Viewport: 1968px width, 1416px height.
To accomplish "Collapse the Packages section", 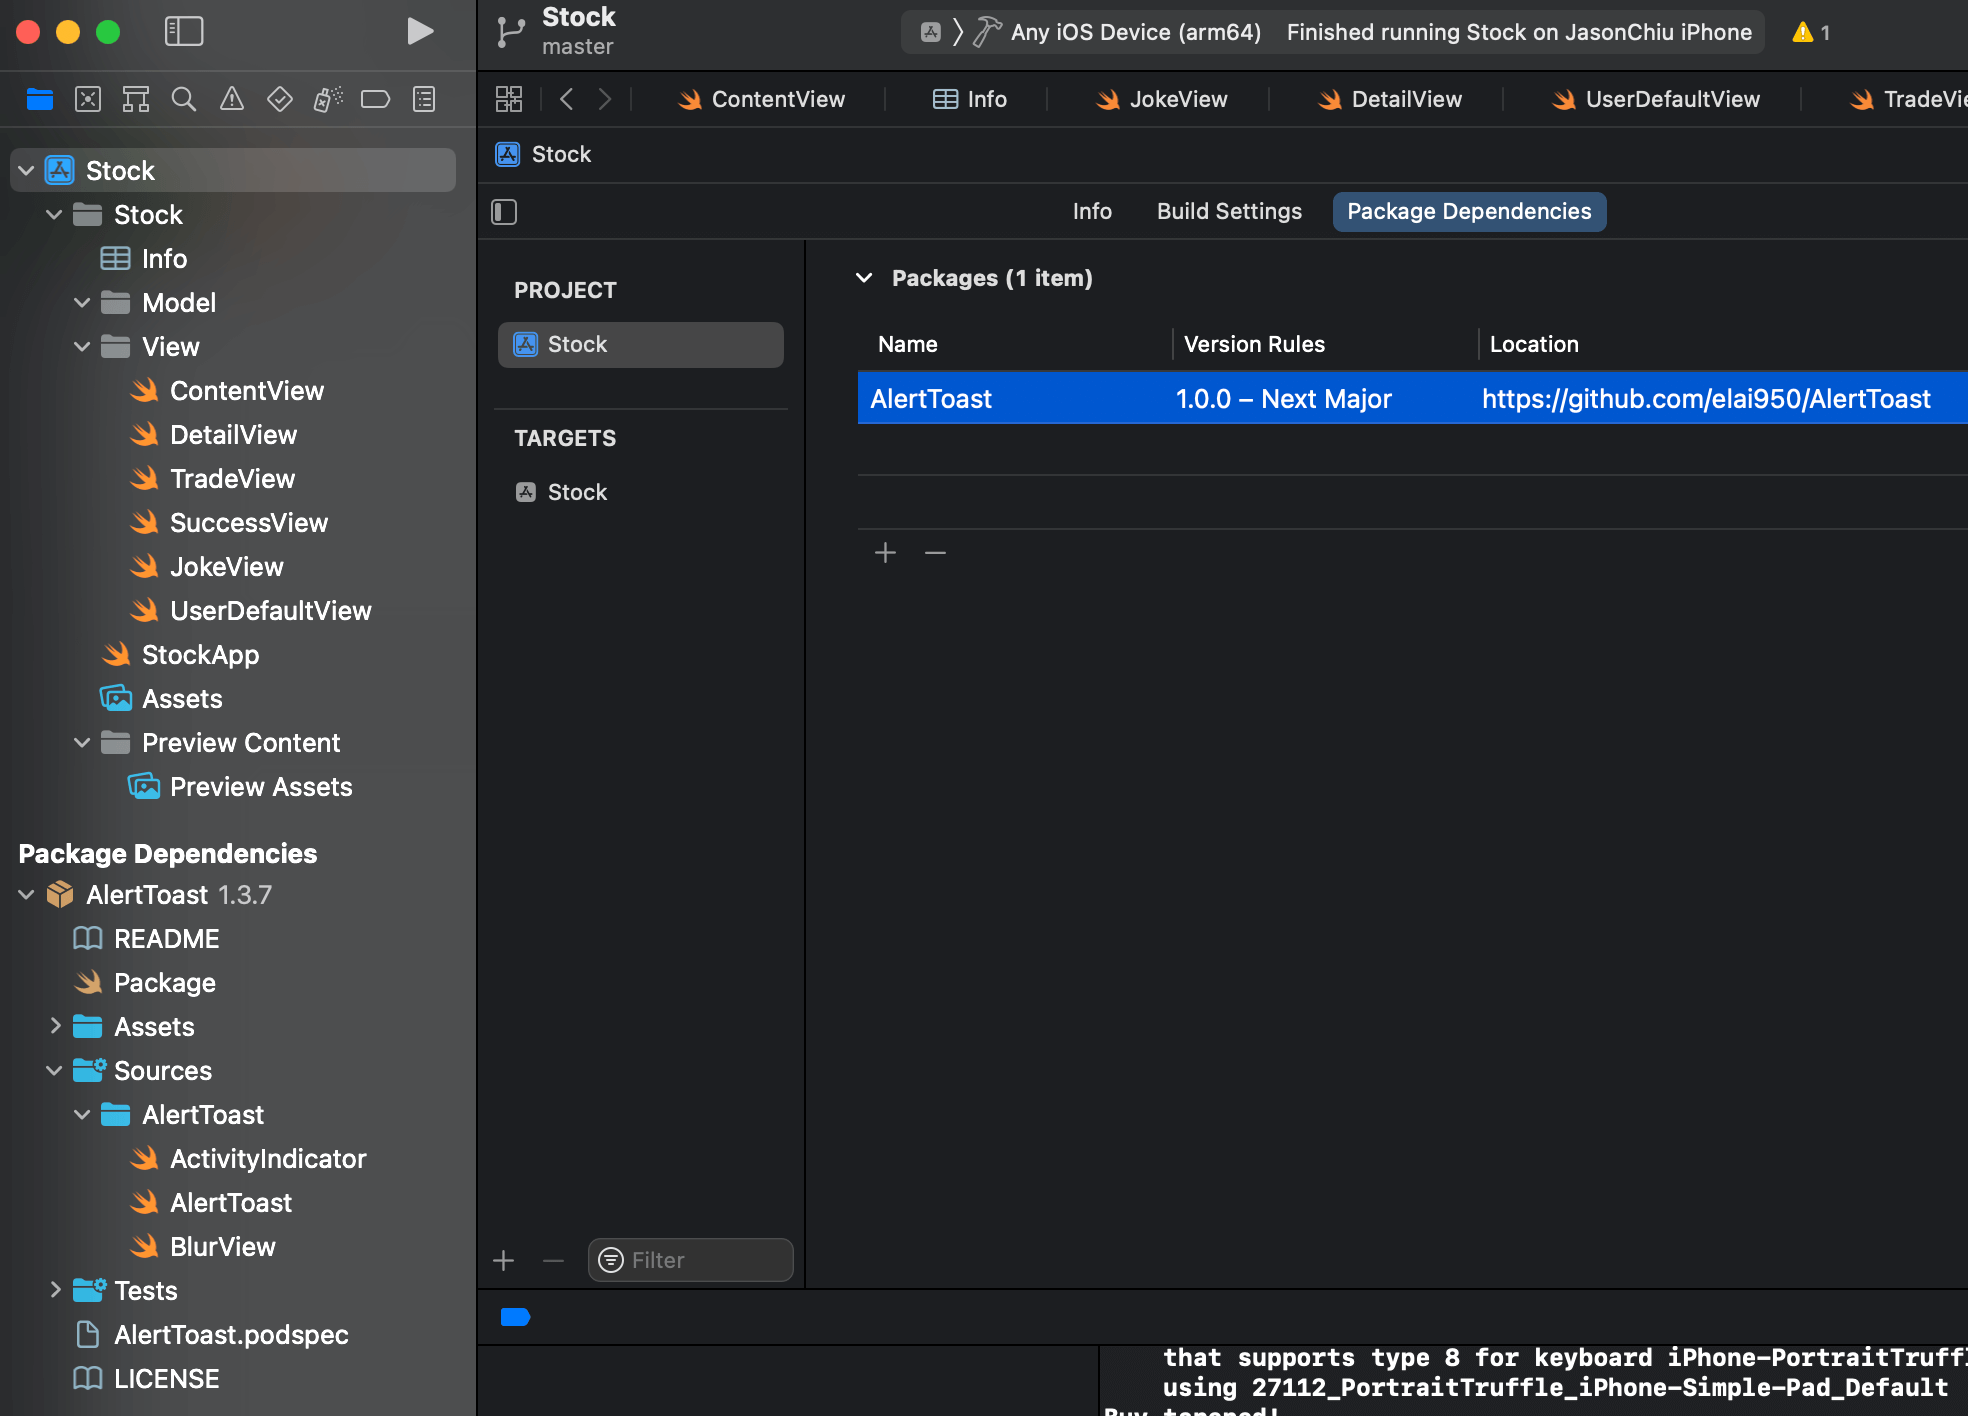I will pos(864,278).
